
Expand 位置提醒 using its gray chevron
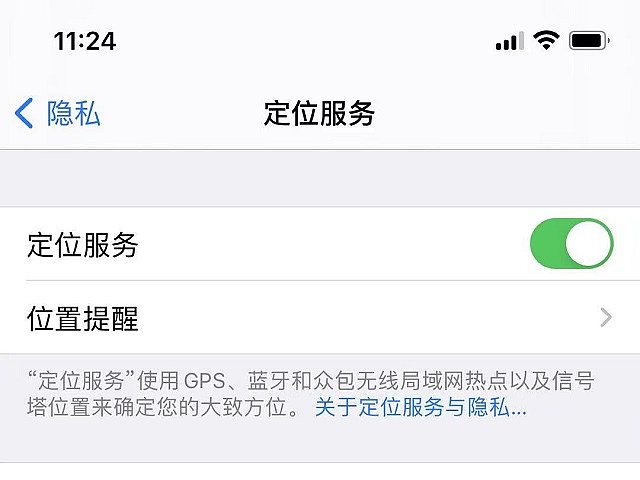click(x=606, y=318)
